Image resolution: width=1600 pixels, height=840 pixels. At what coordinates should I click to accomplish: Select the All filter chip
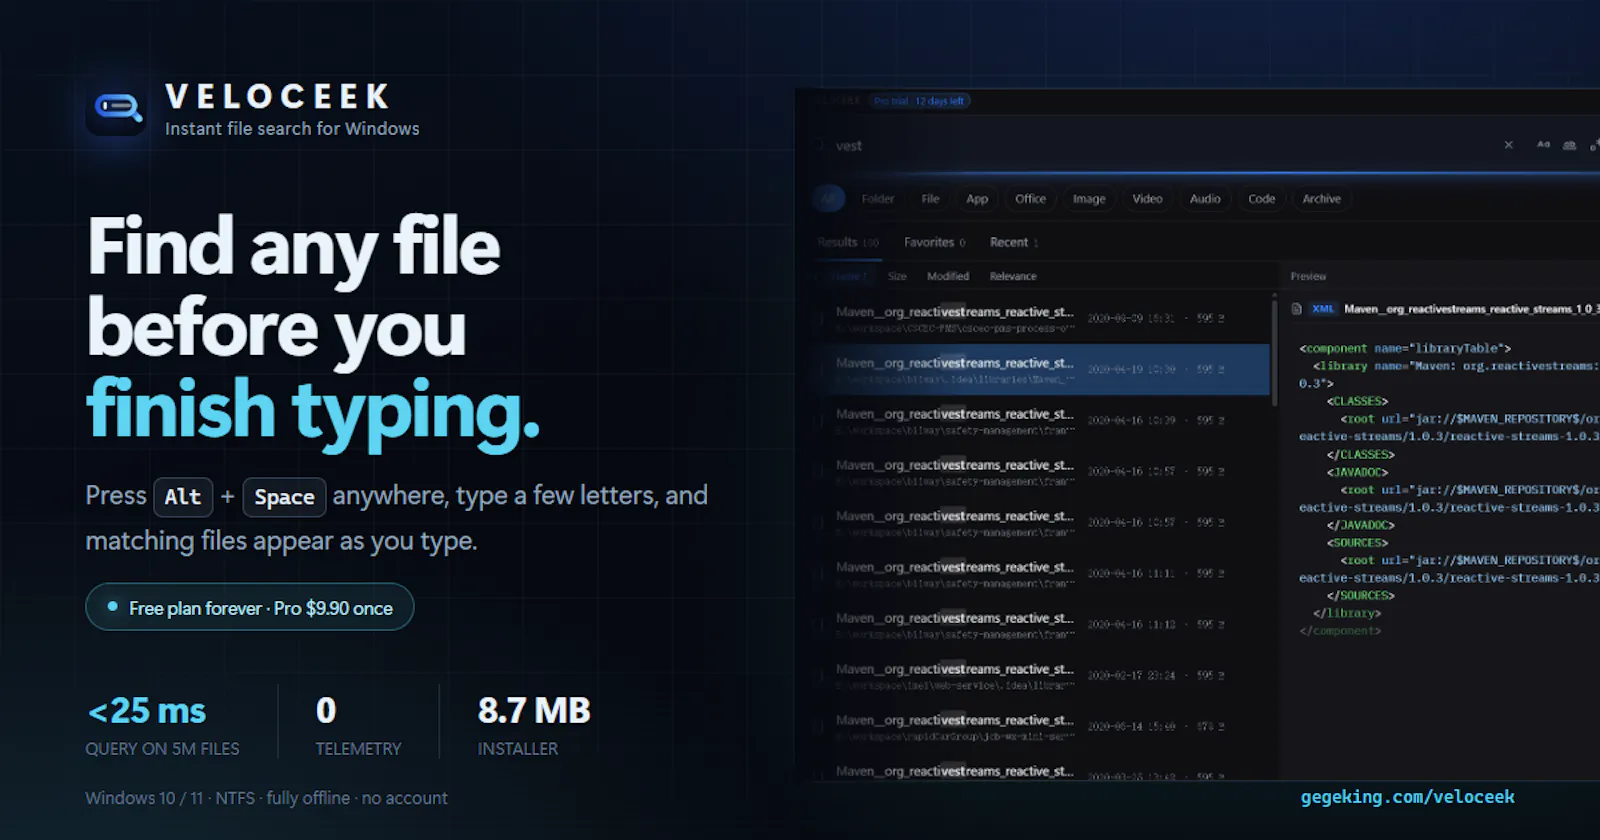tap(828, 199)
